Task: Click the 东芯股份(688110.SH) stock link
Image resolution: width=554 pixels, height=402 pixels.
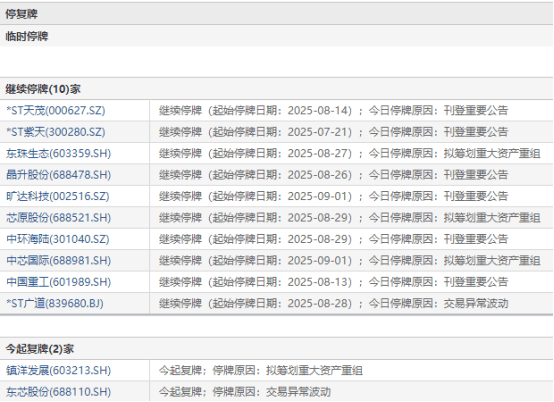Action: 59,392
